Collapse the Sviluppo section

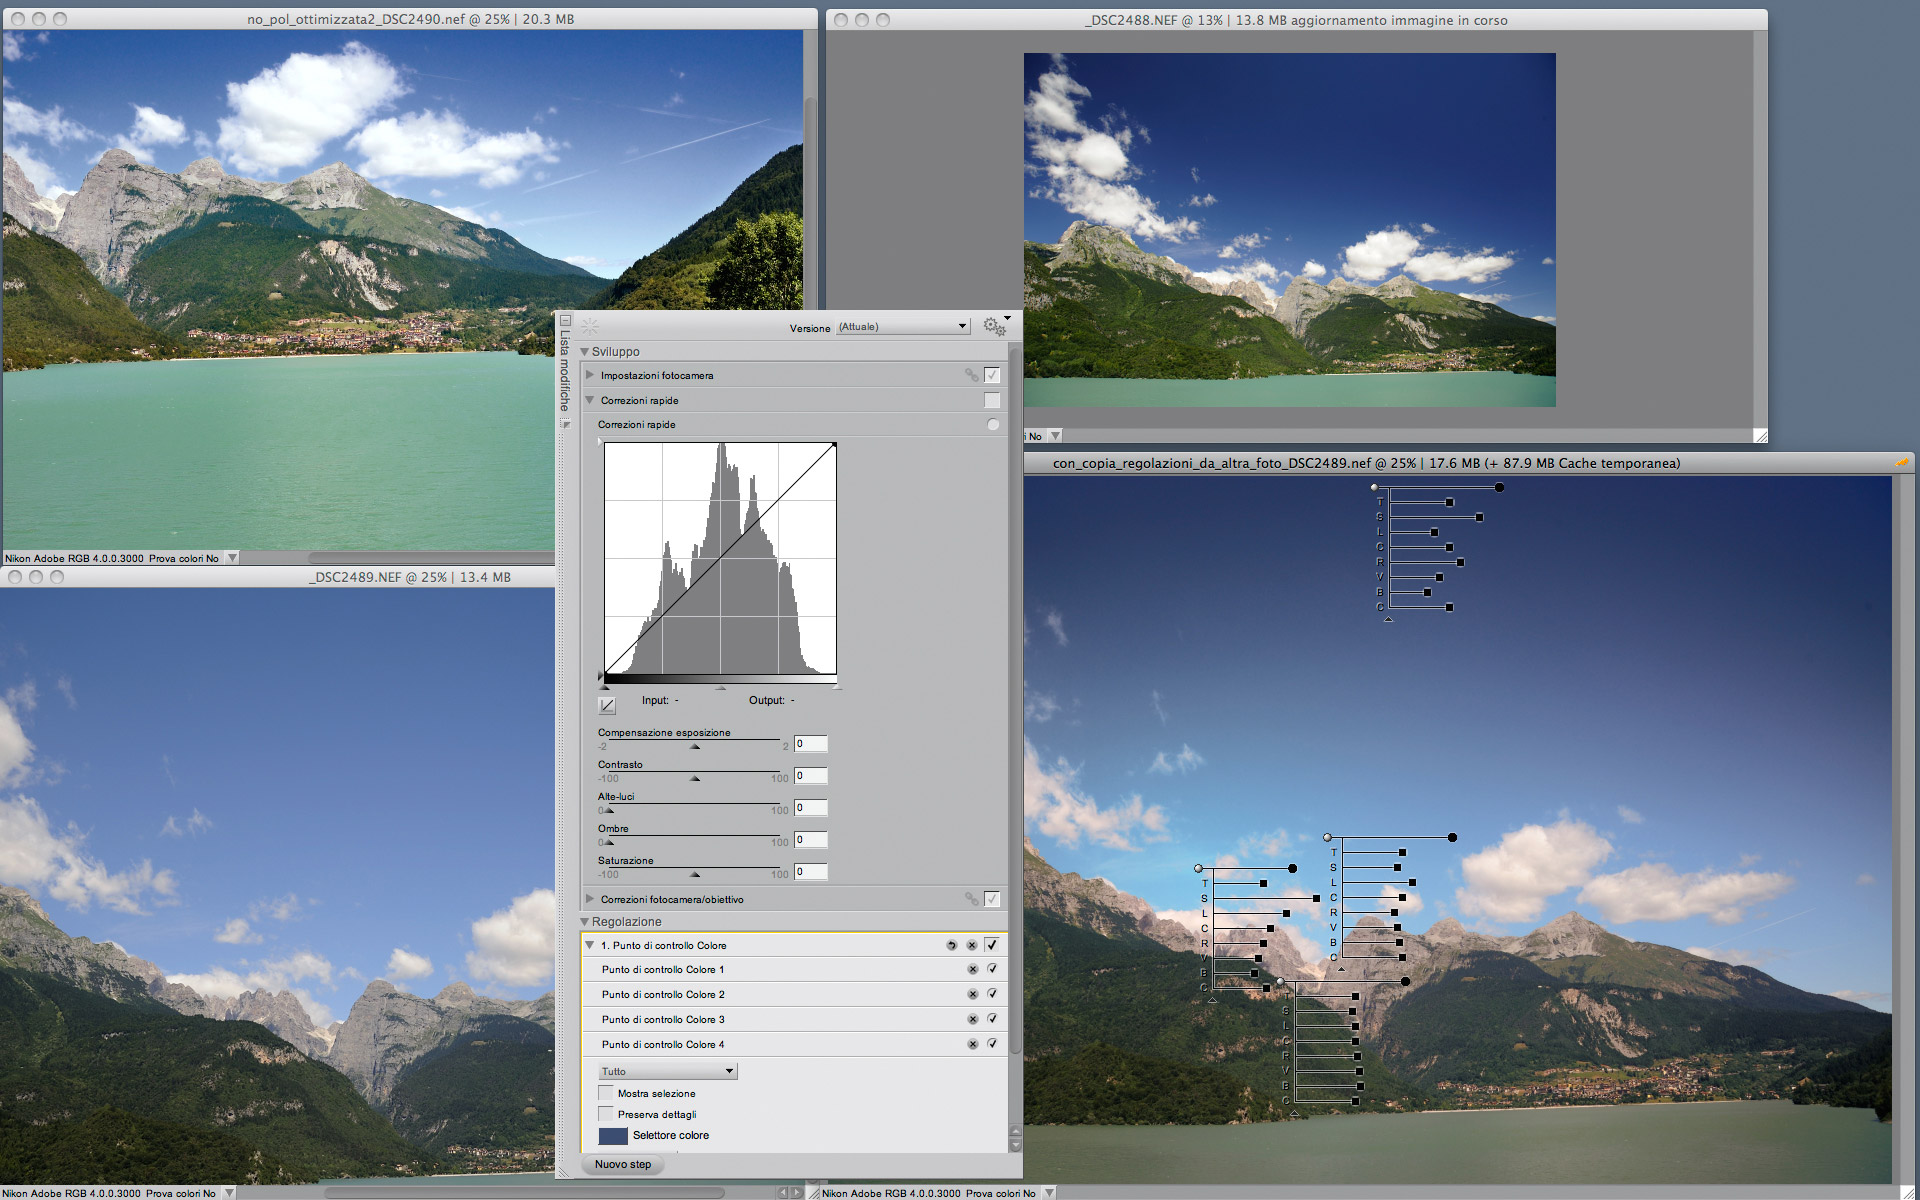[x=585, y=352]
